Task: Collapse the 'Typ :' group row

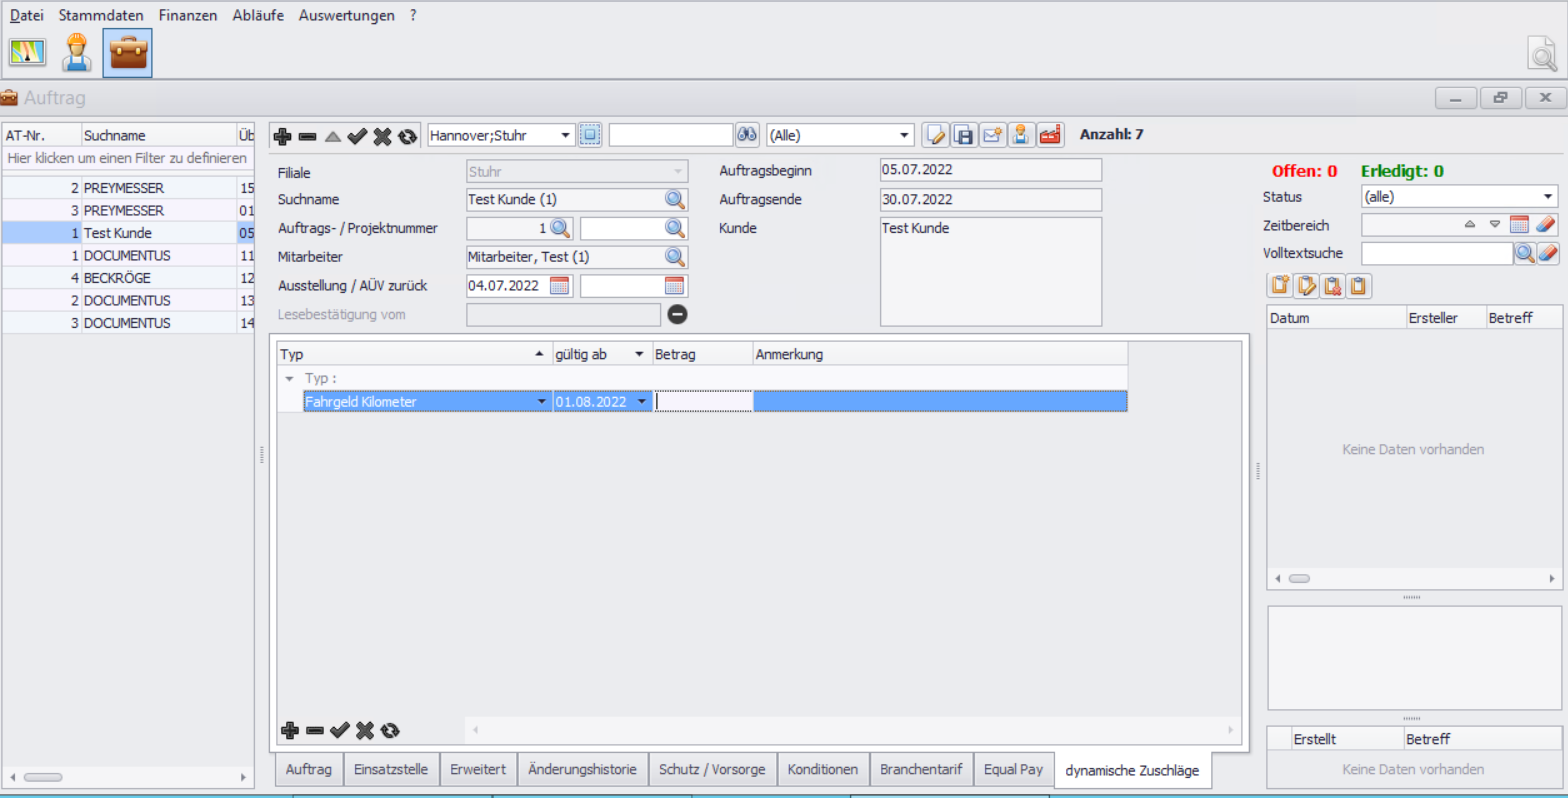Action: pos(290,379)
